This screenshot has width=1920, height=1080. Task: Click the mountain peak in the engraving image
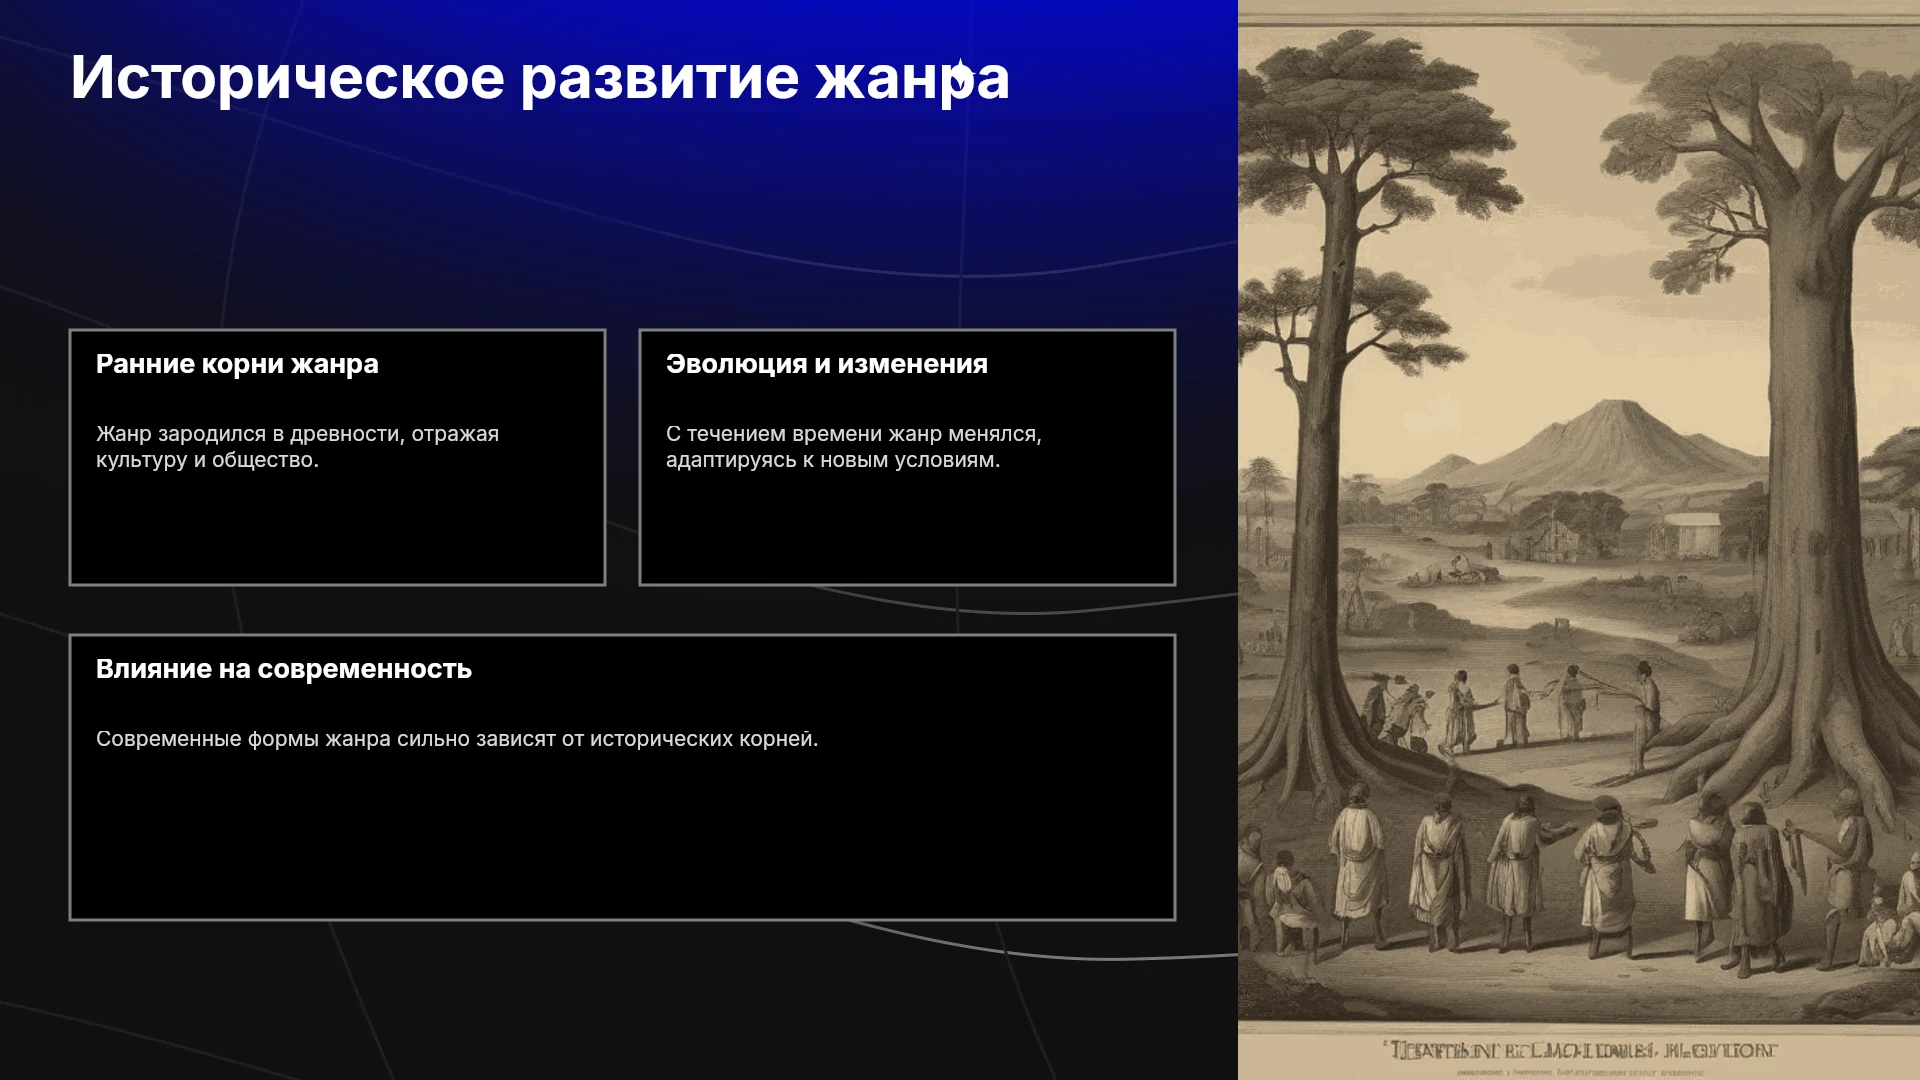pos(1615,408)
